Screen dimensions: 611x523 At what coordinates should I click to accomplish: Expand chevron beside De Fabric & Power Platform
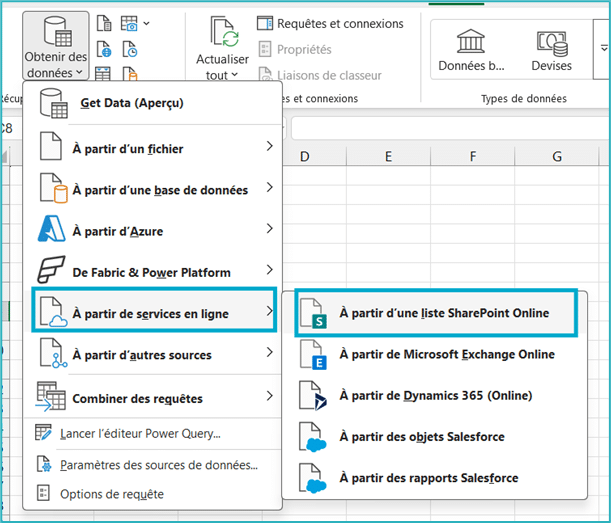coord(270,270)
